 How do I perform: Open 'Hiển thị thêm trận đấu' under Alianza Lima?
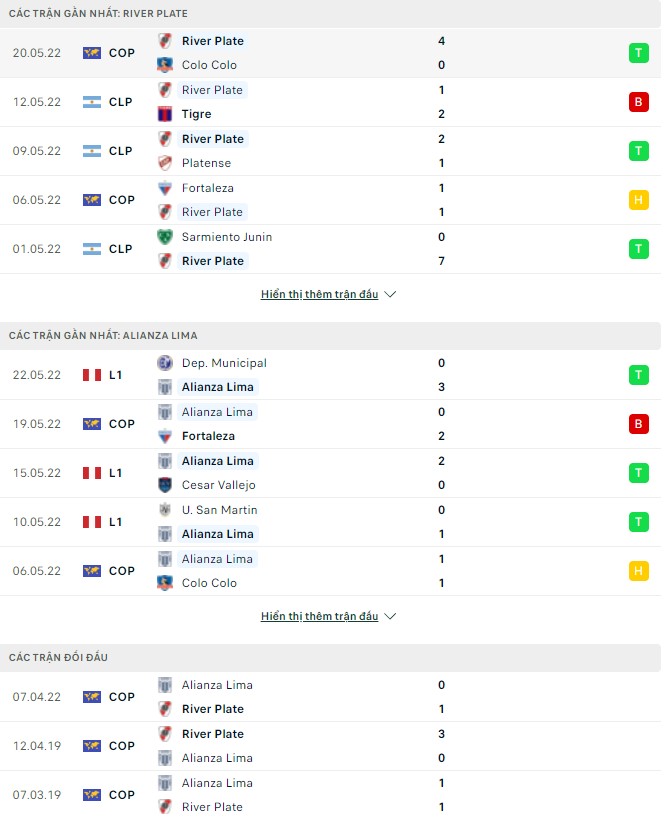coord(319,617)
